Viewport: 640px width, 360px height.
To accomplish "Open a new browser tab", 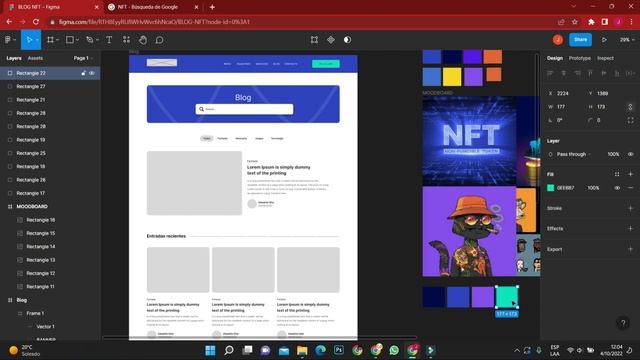I will [212, 7].
